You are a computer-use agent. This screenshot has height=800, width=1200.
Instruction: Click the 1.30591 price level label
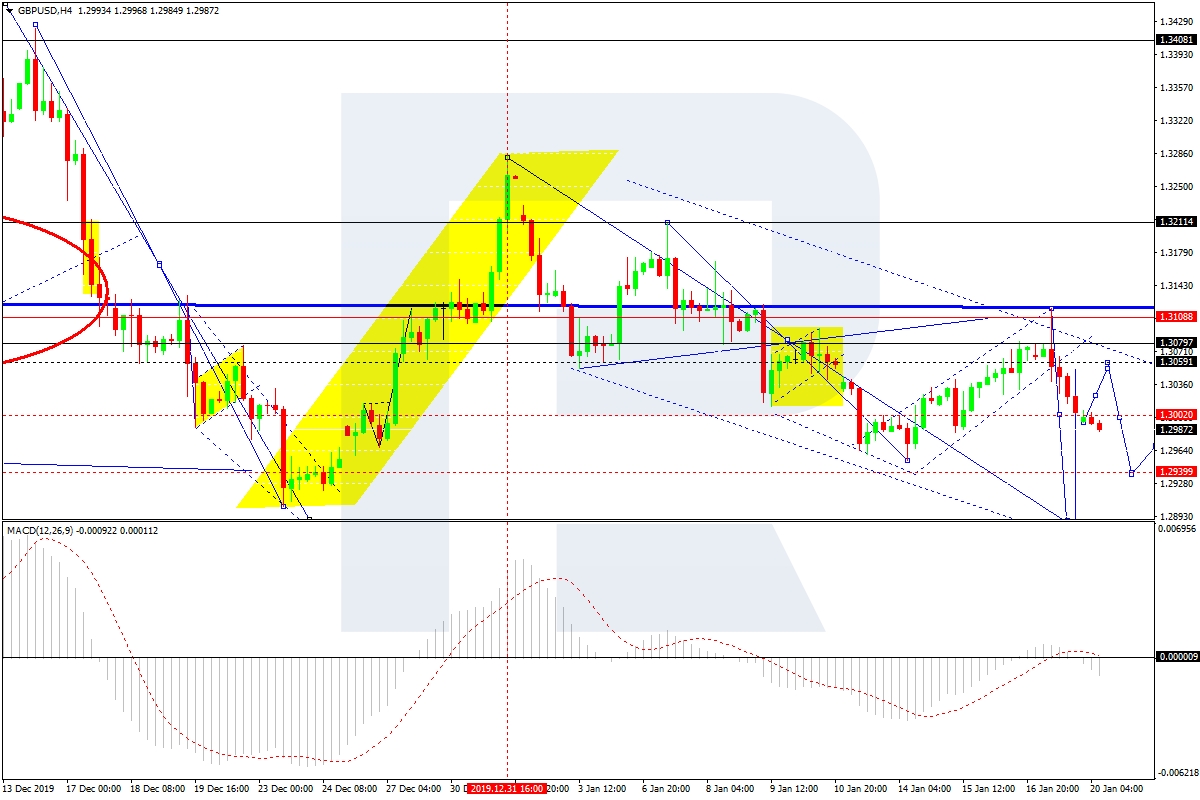click(1176, 362)
